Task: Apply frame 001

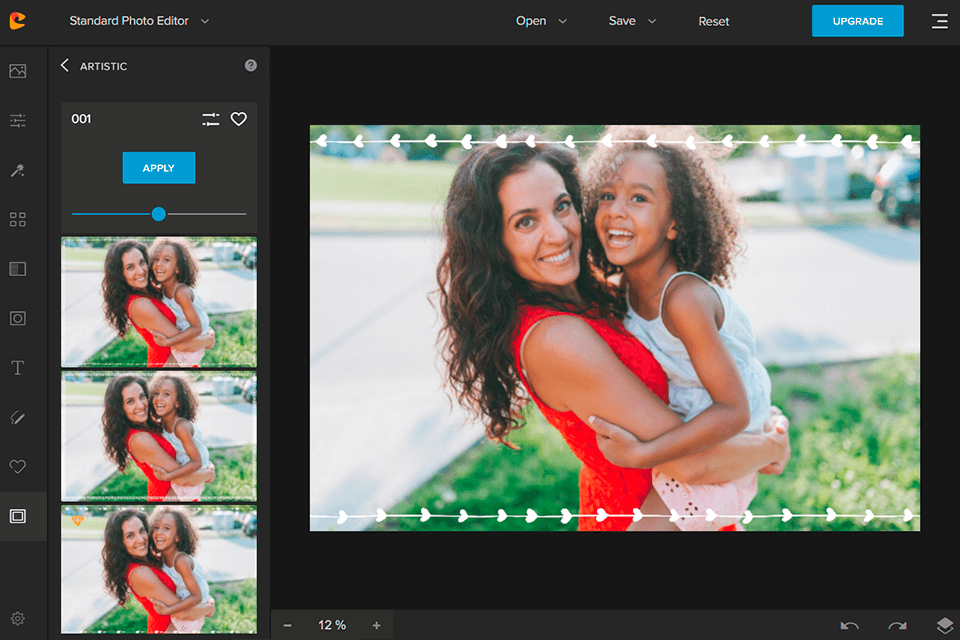Action: coord(159,168)
